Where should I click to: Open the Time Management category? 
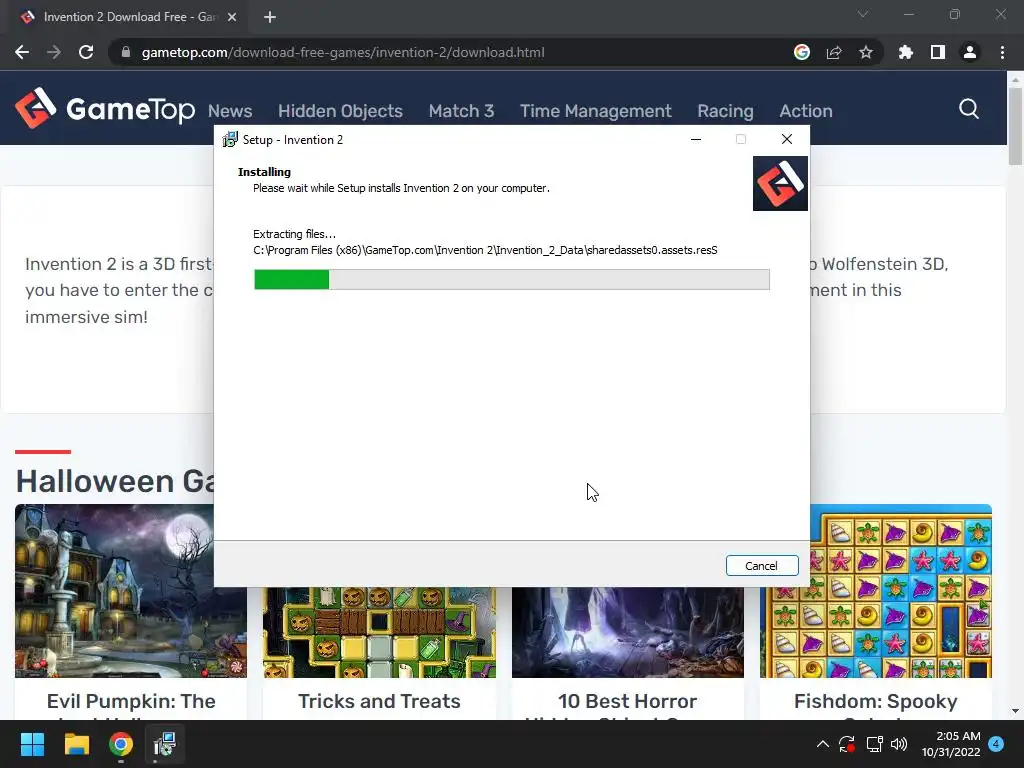[596, 111]
